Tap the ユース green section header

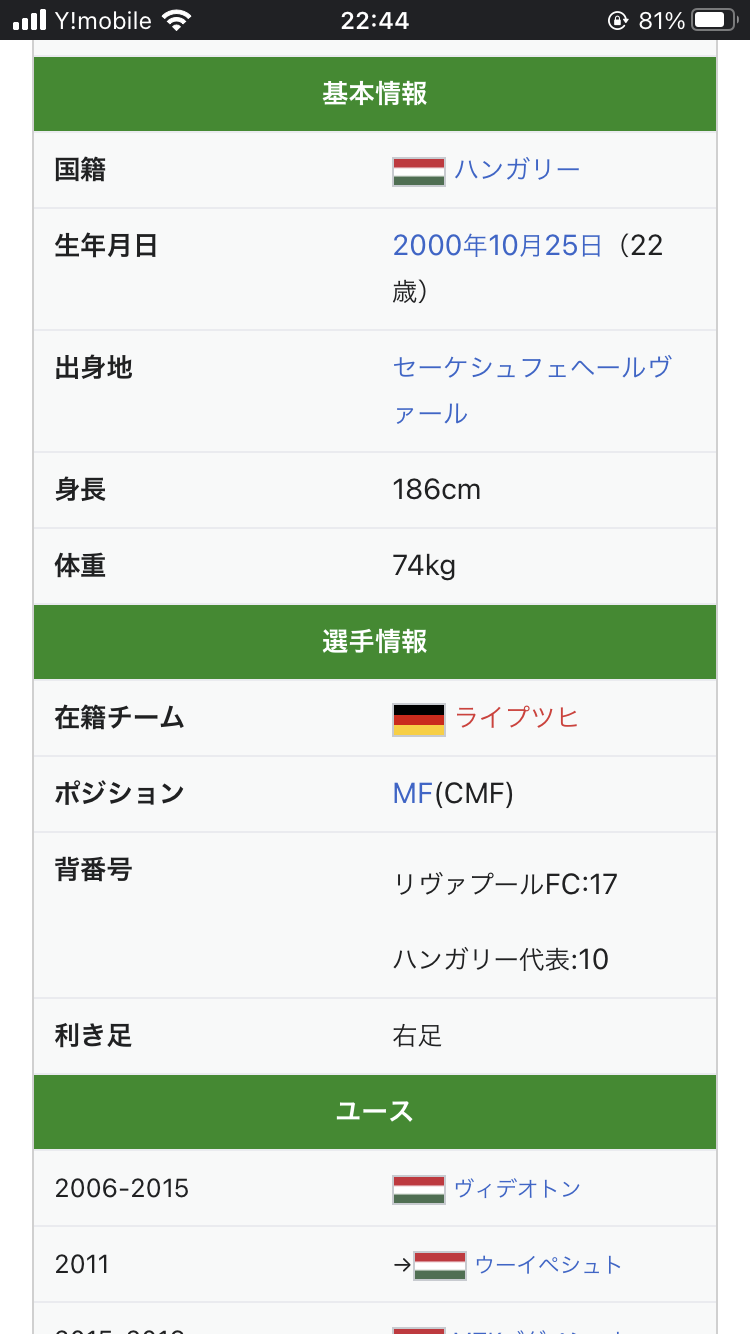[x=375, y=1111]
